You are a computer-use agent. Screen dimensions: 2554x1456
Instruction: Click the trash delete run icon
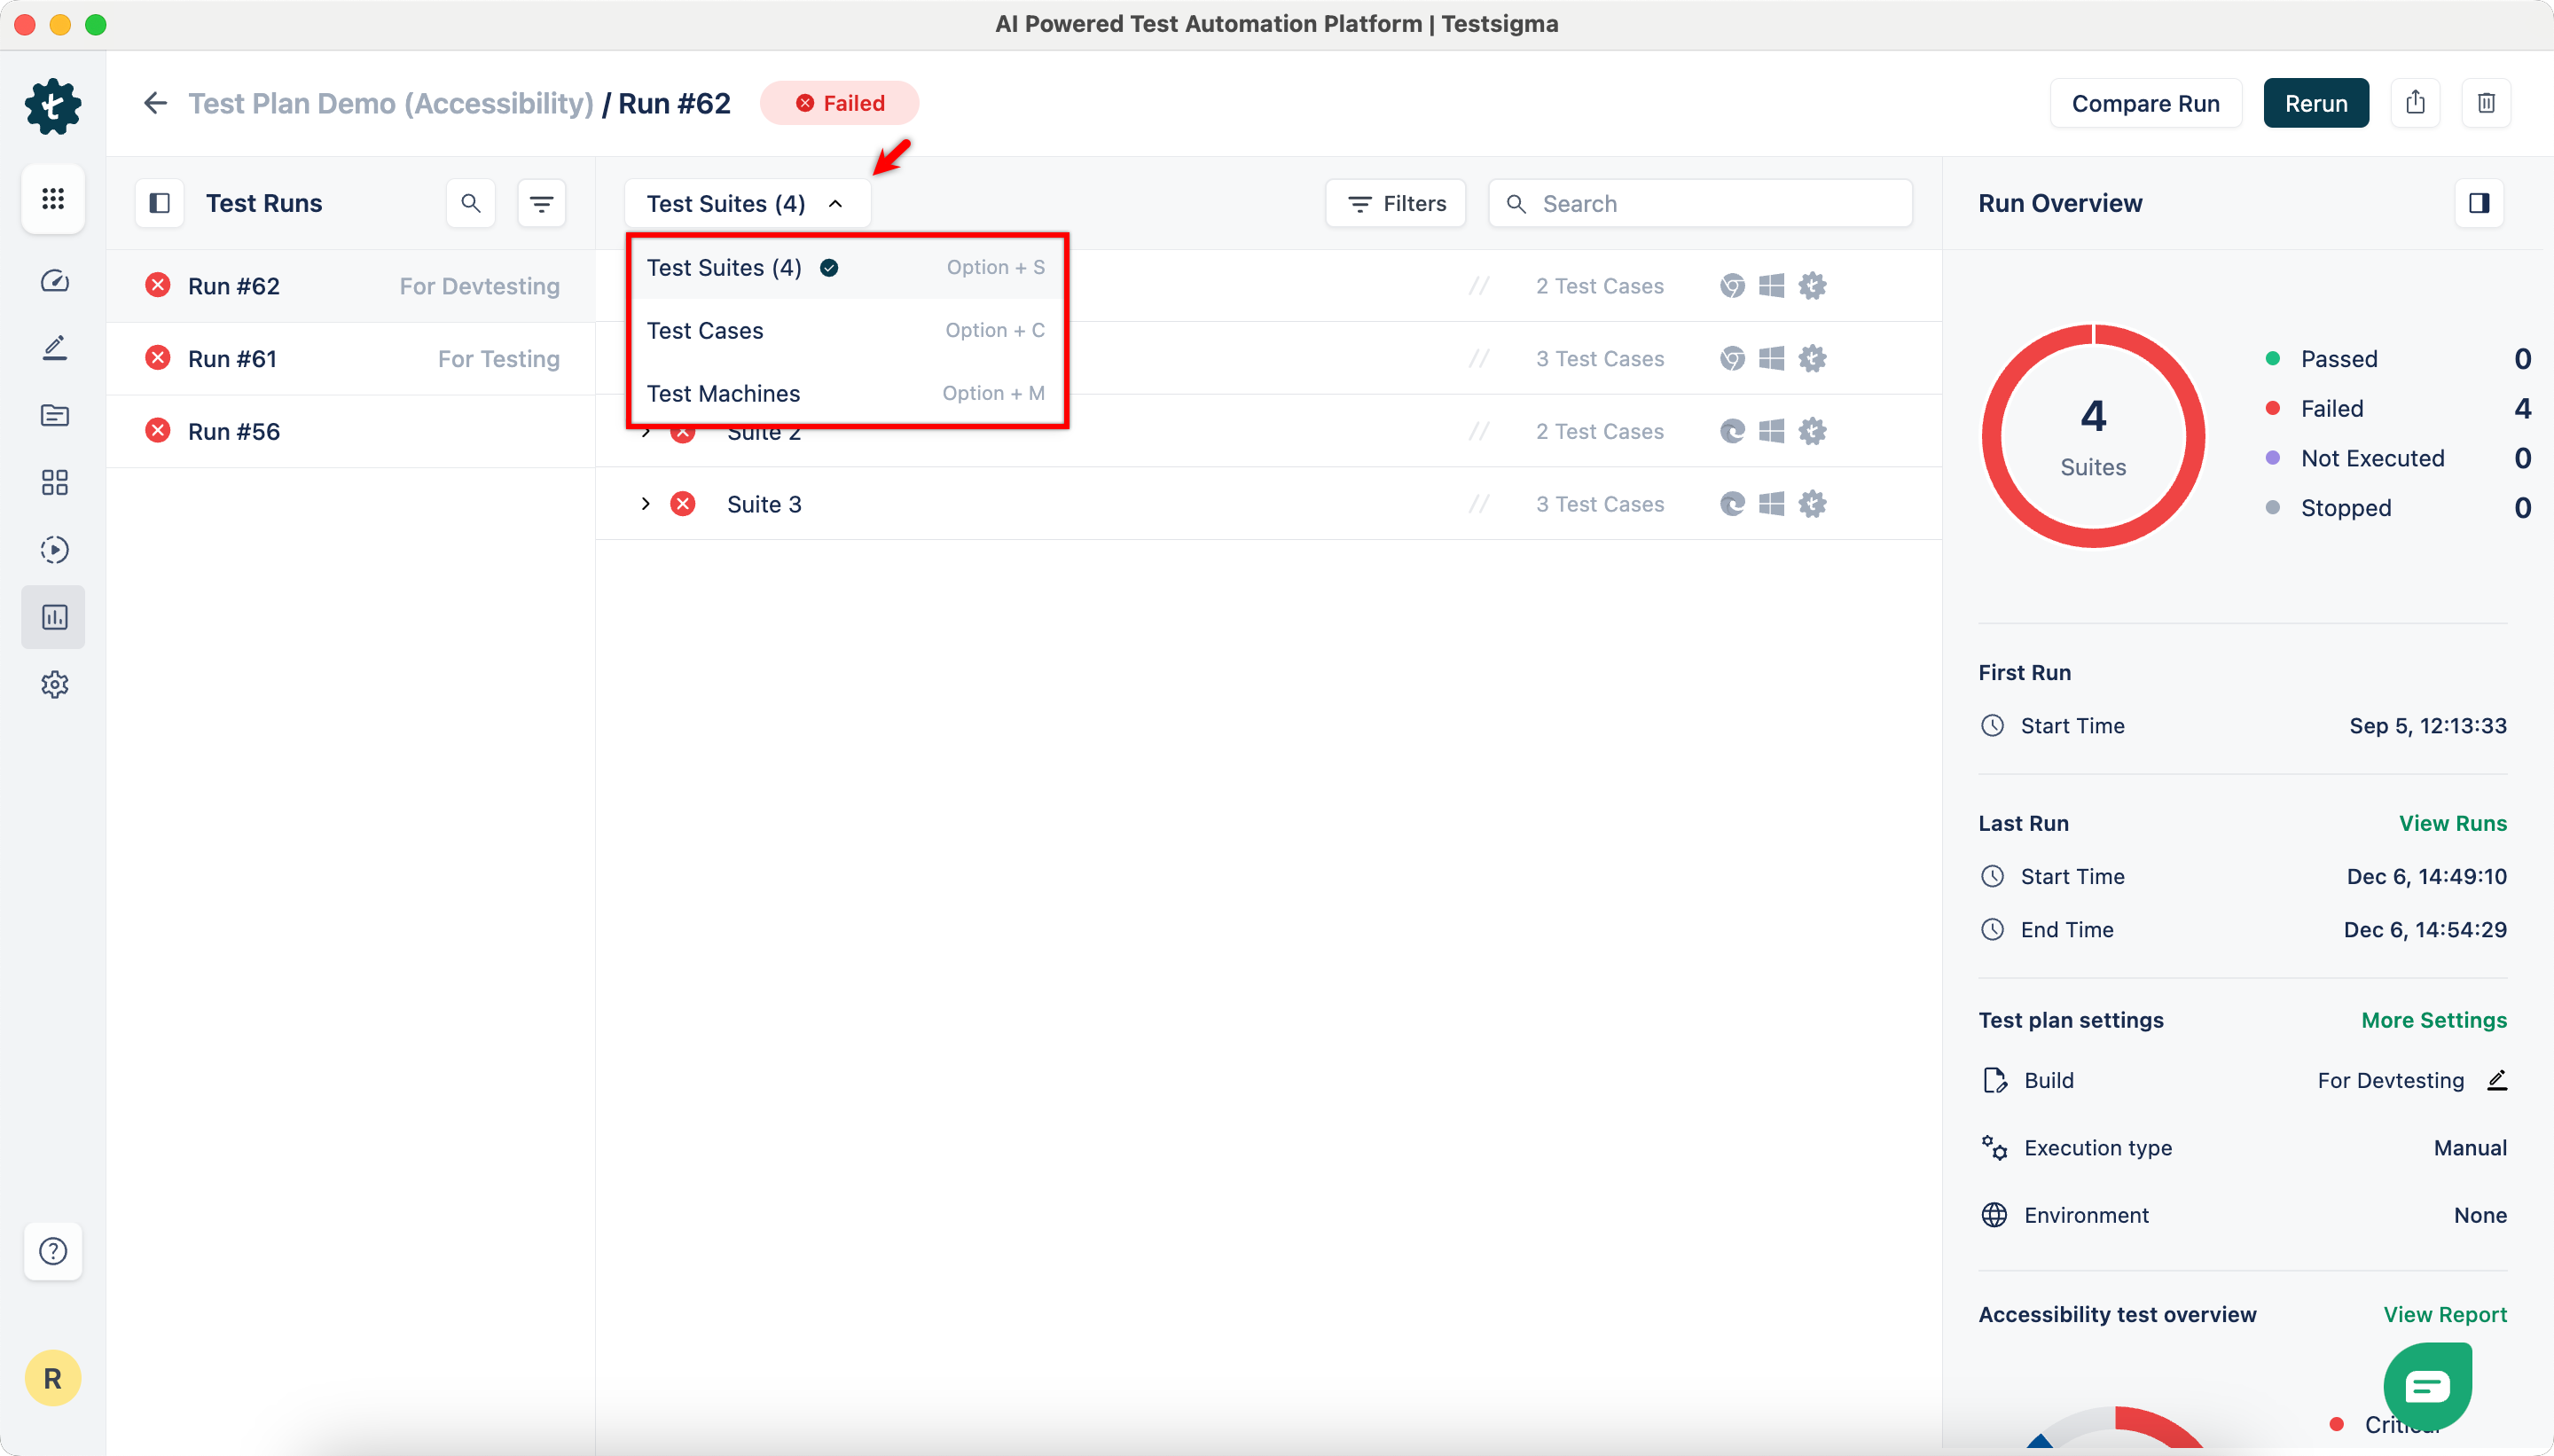pos(2486,103)
